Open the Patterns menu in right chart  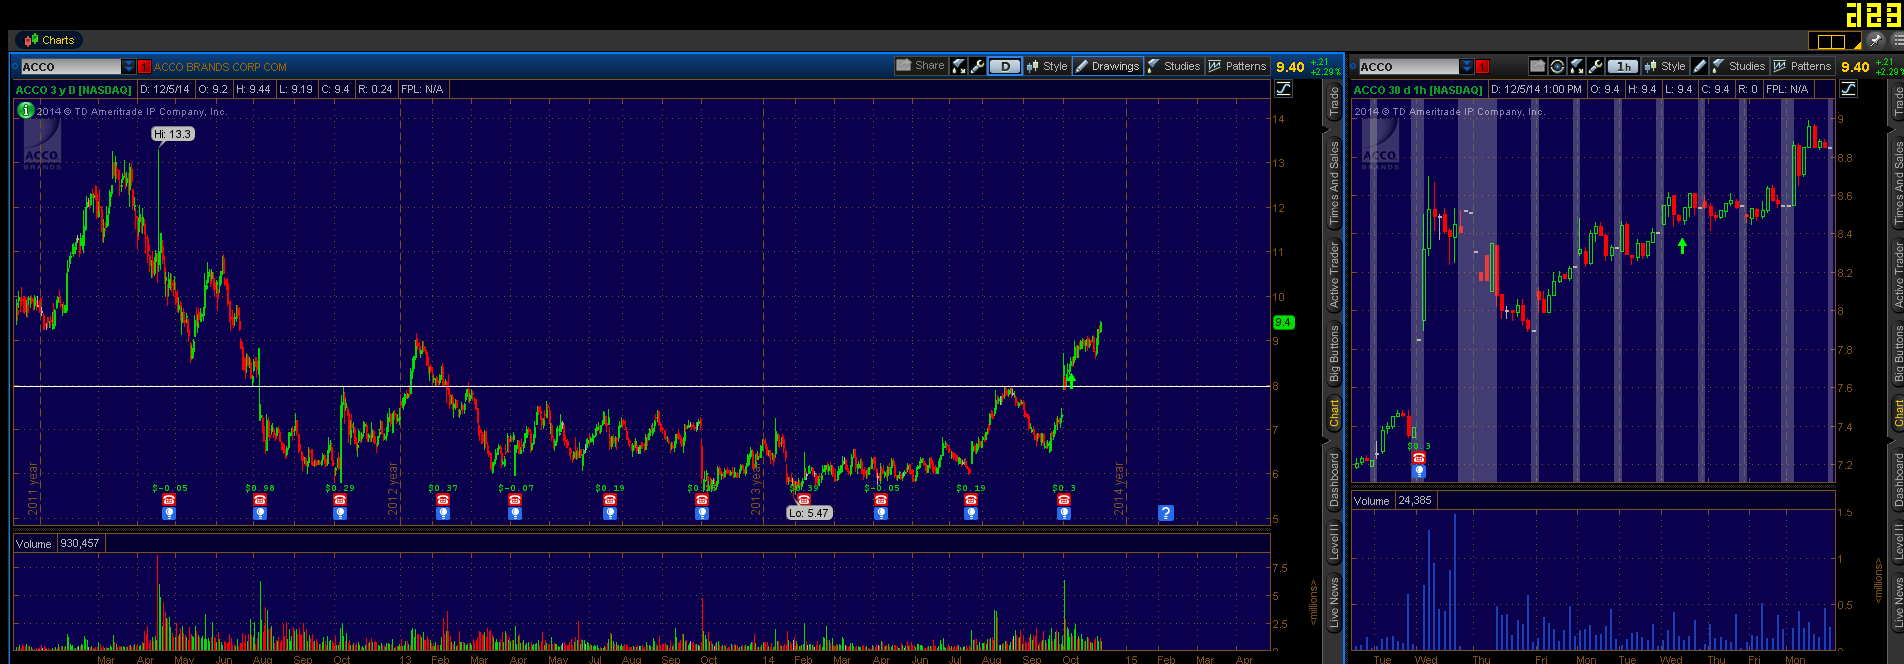1802,66
